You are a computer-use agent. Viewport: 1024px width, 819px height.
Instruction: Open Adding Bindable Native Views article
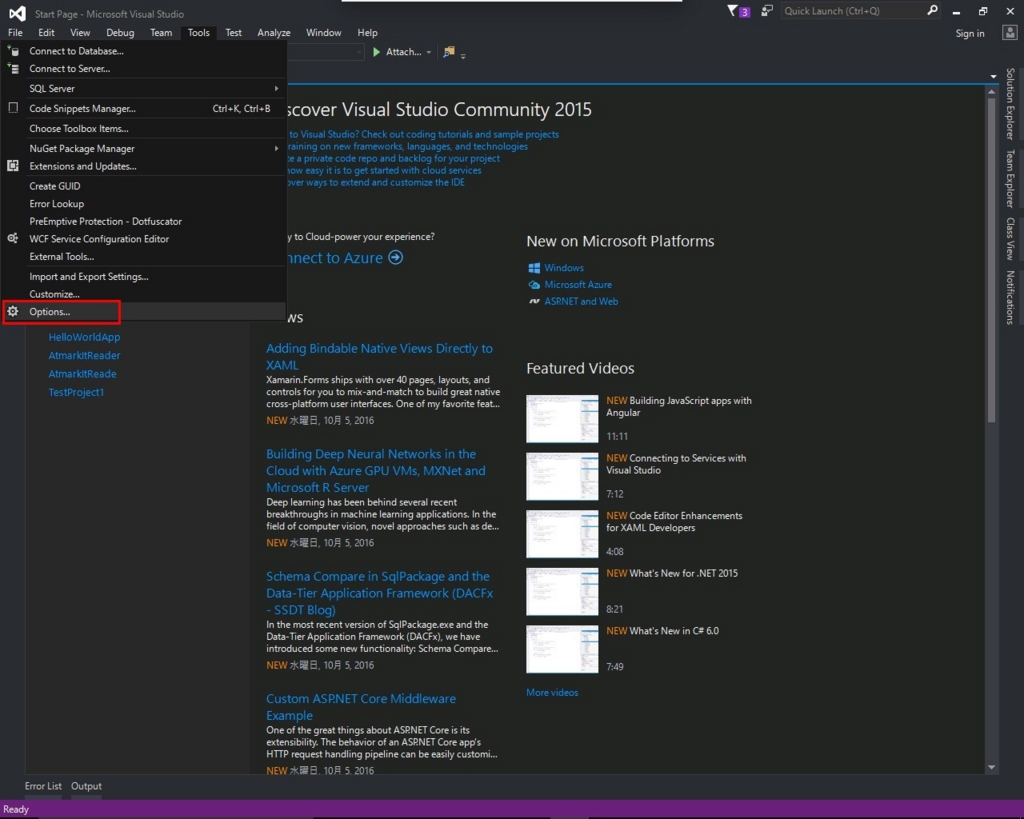pyautogui.click(x=379, y=357)
